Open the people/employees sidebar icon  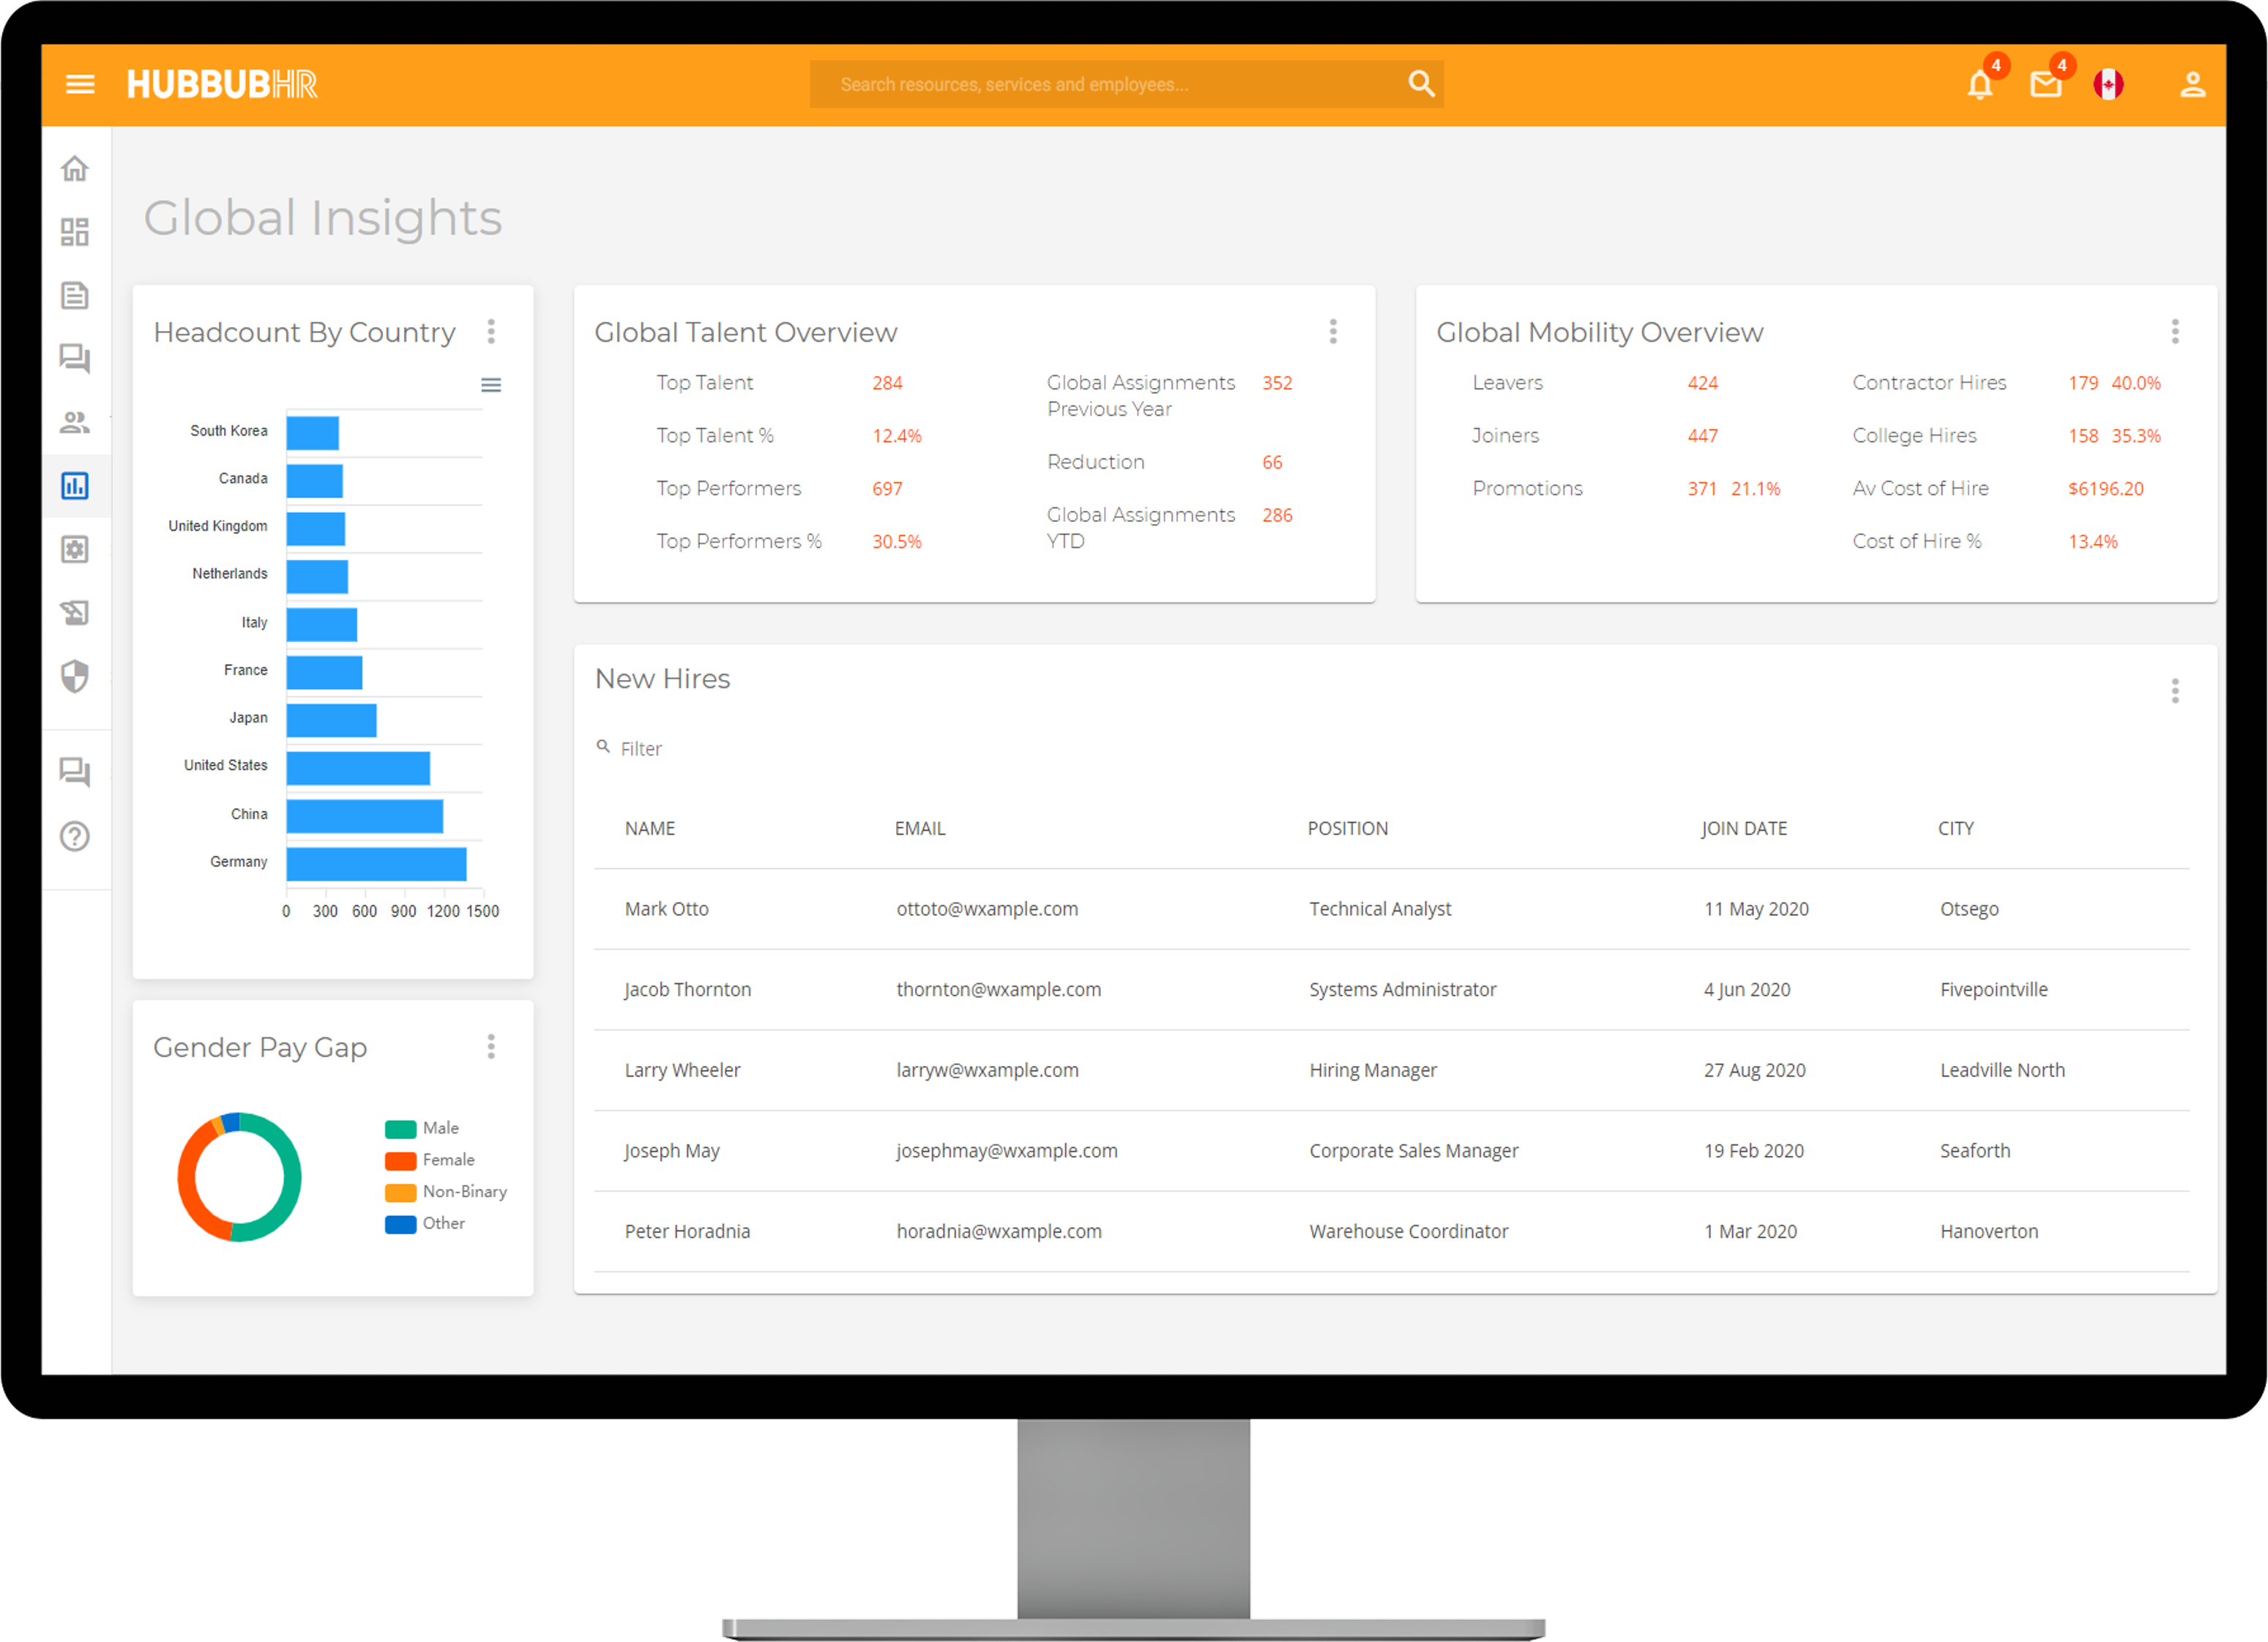75,422
